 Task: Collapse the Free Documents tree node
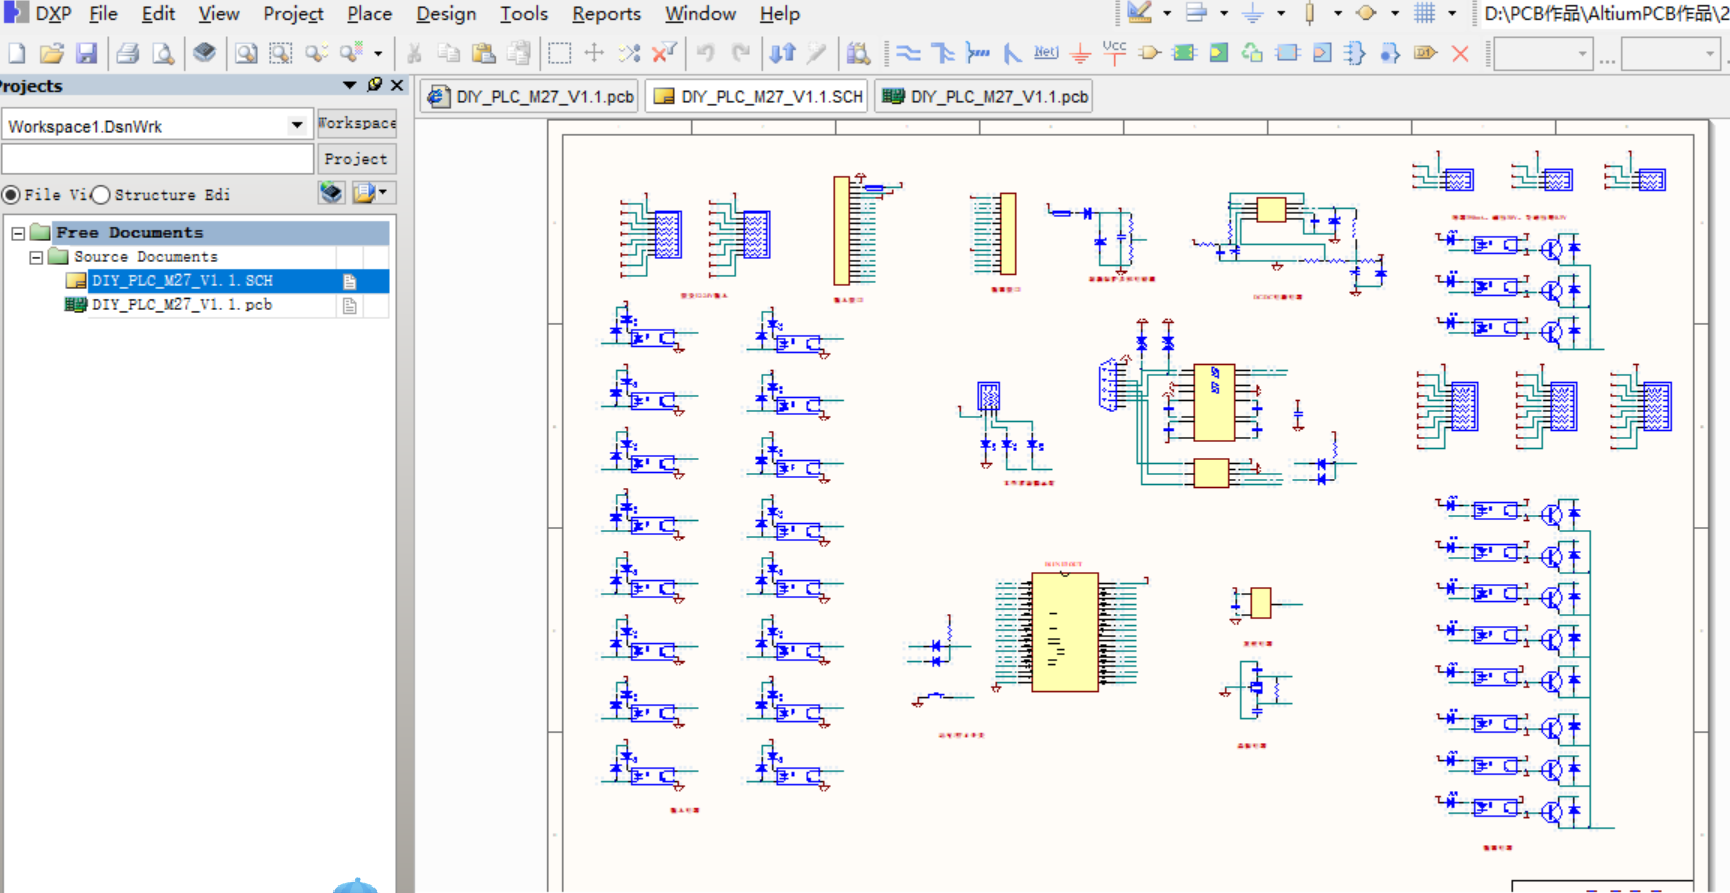coord(18,233)
